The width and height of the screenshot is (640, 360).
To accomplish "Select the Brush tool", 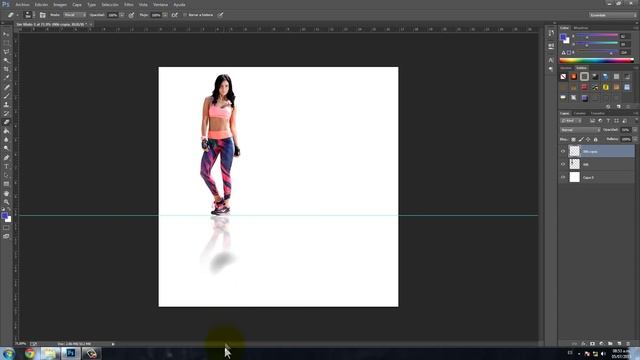I will (x=6, y=96).
